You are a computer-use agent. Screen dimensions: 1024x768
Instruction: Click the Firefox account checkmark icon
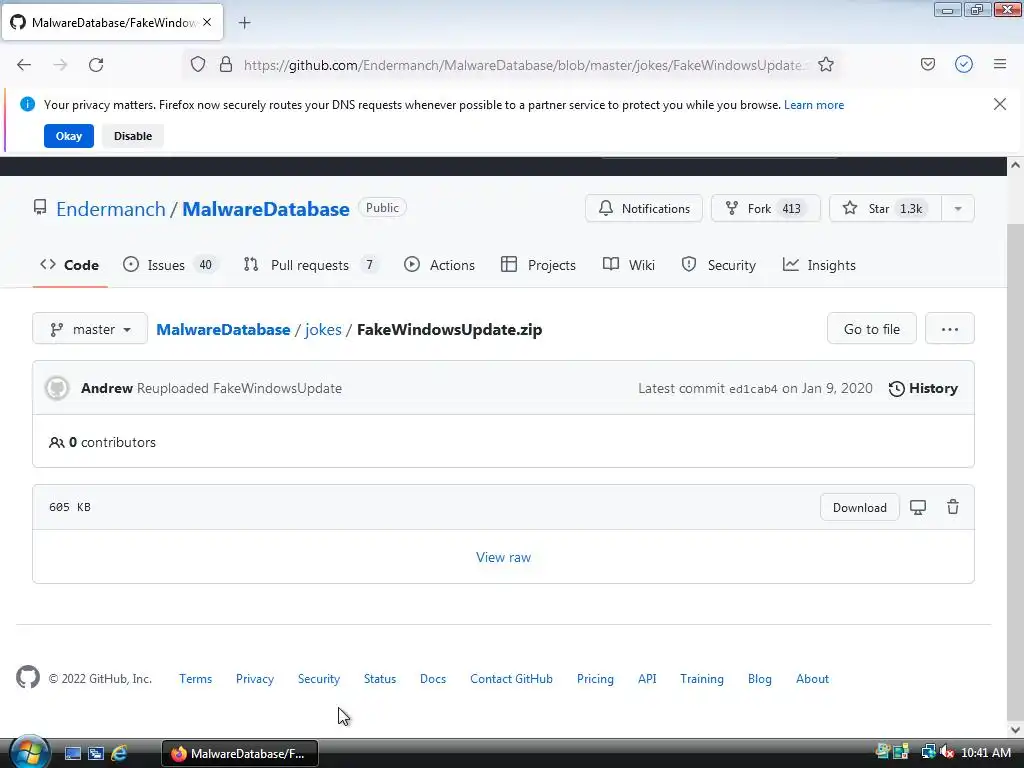click(x=964, y=64)
